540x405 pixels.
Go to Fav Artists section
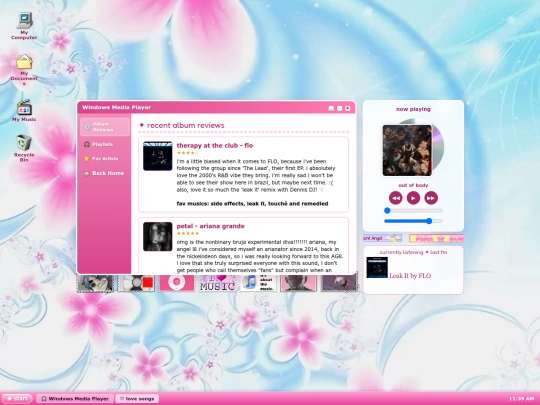pos(105,159)
